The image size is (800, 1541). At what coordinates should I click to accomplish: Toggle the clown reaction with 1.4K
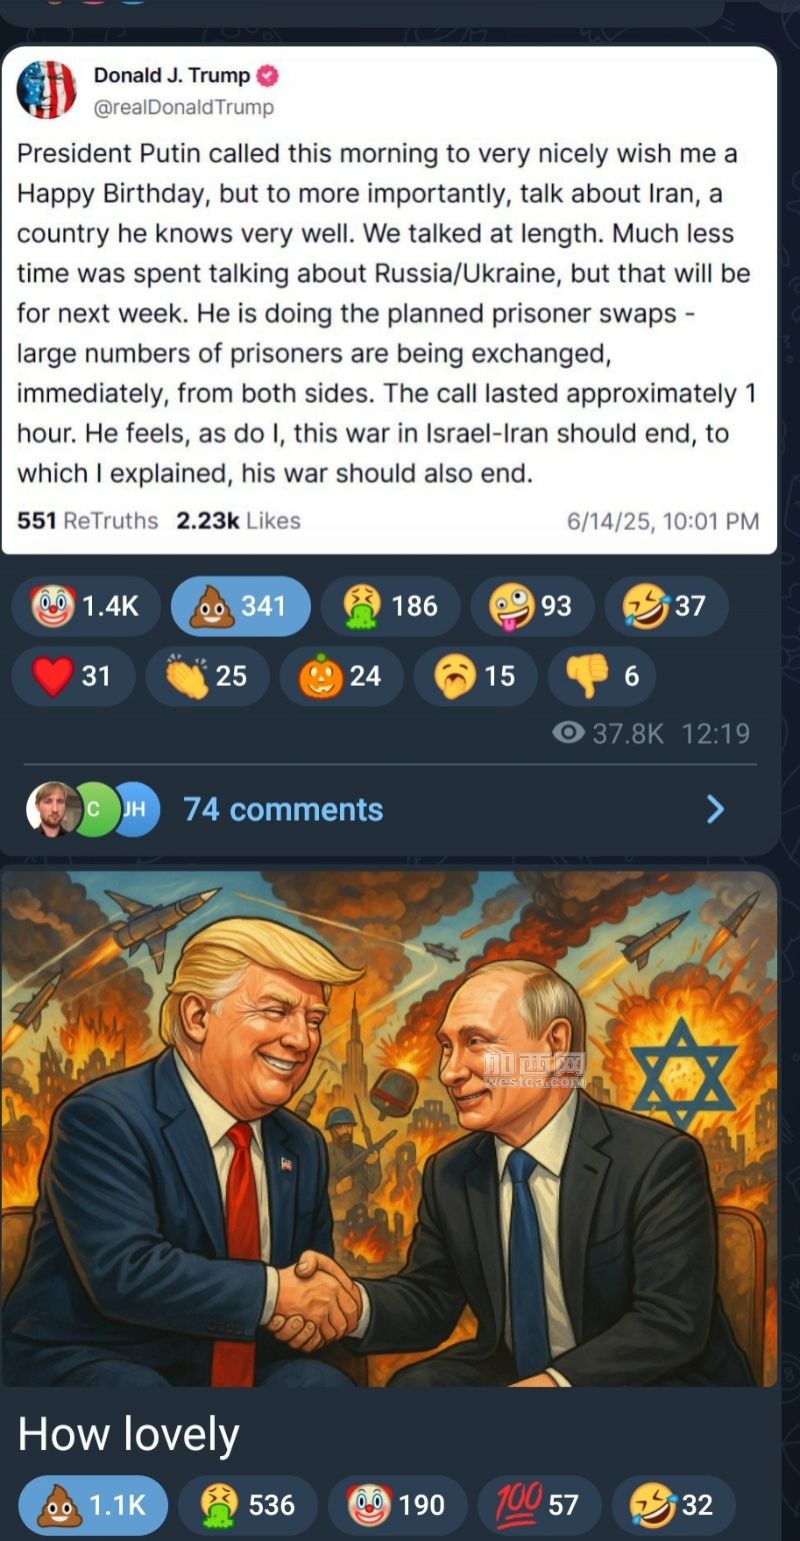click(85, 606)
